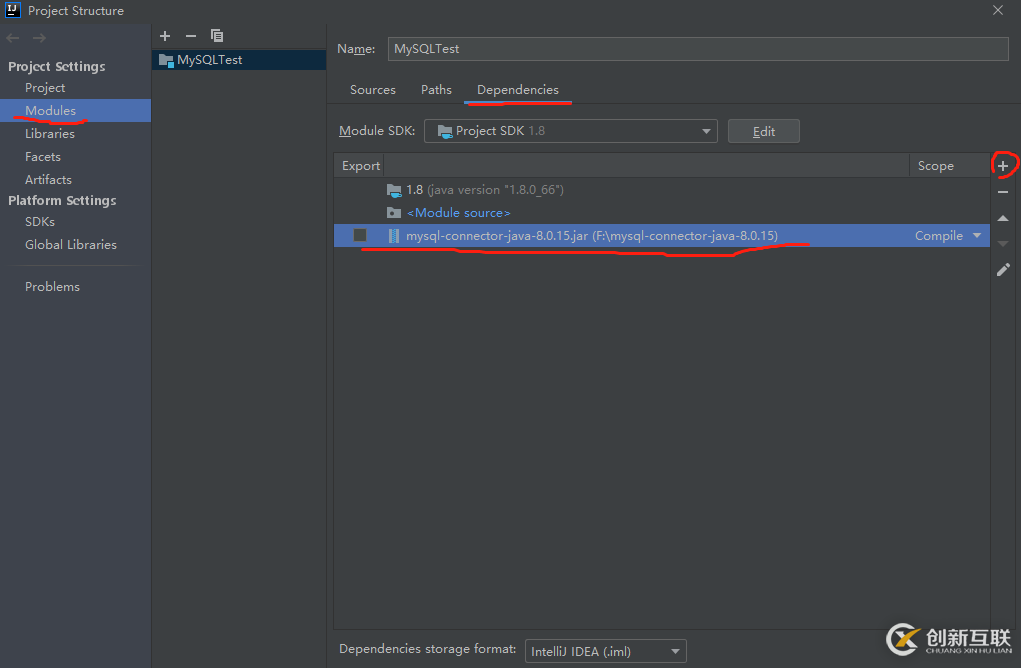Open Facets settings

(42, 157)
